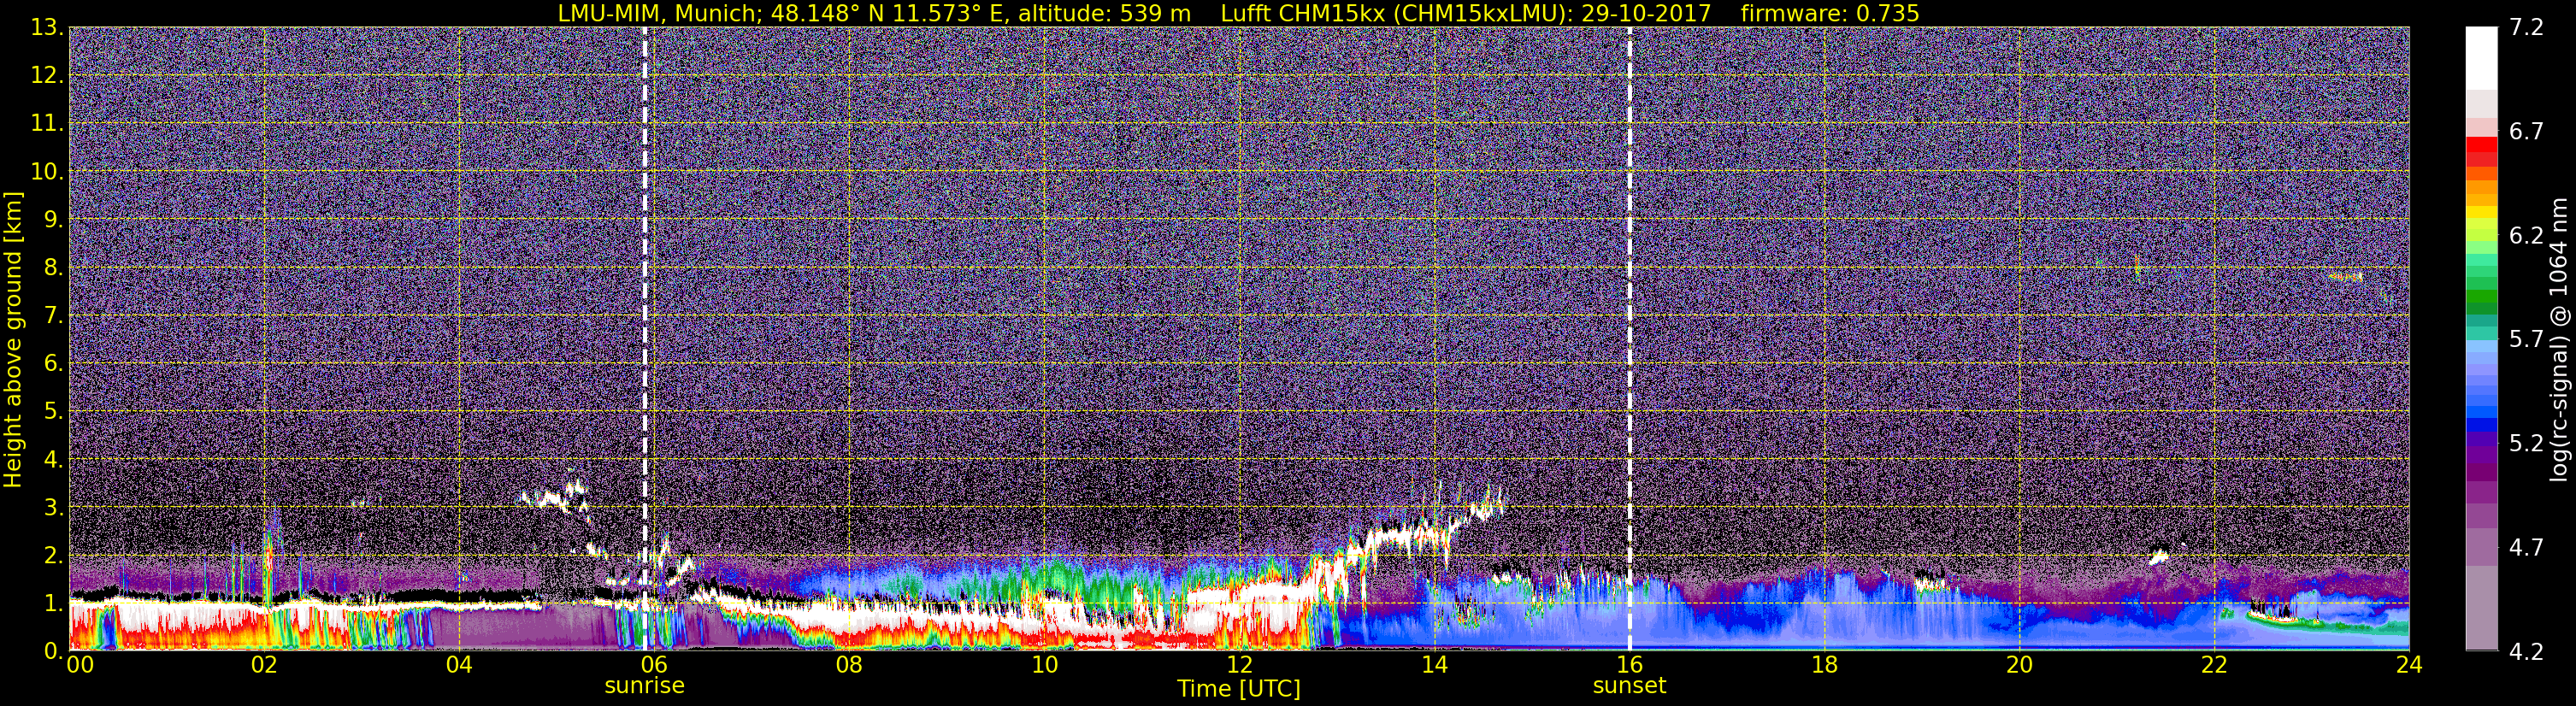Click the '06' time tick label
Viewport: 2576px width, 706px height.
(x=654, y=665)
